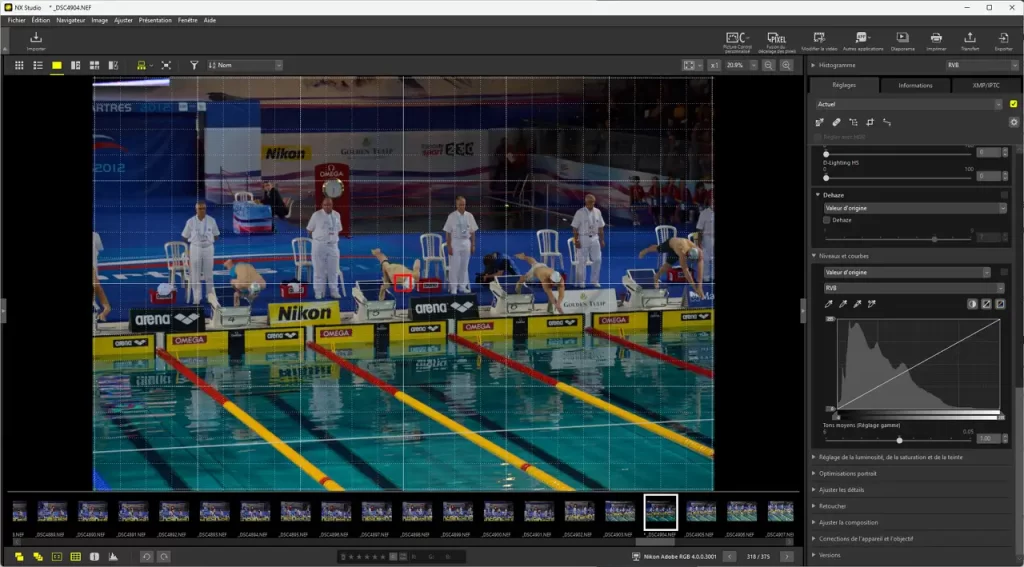The image size is (1024, 567).
Task: Click the Importer icon
Action: [x=36, y=39]
